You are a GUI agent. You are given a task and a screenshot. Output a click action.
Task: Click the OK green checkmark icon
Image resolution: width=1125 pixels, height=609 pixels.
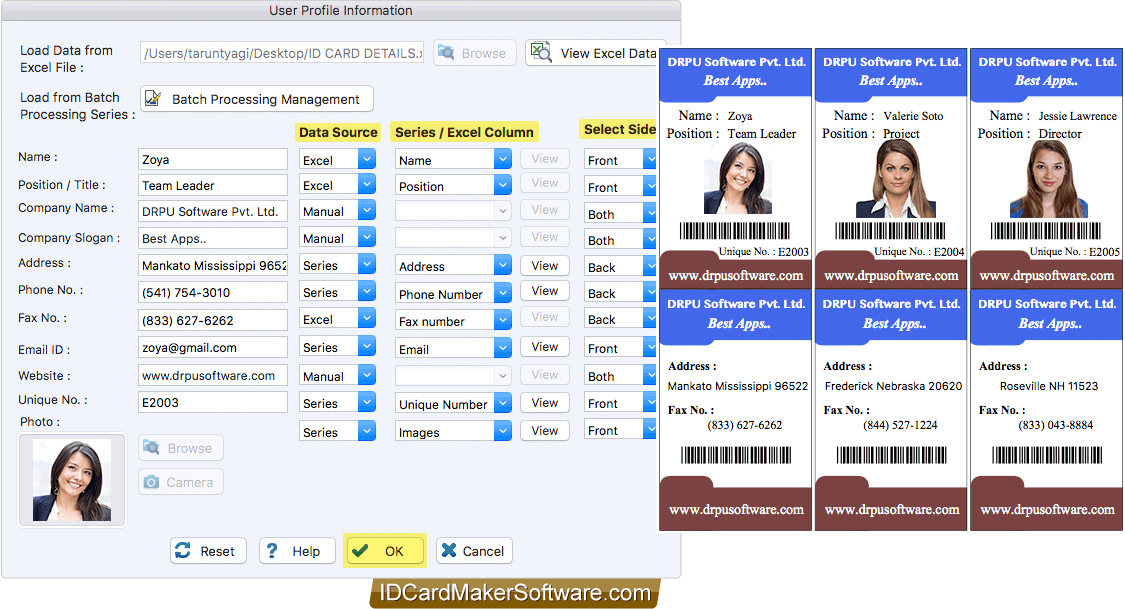coord(360,551)
